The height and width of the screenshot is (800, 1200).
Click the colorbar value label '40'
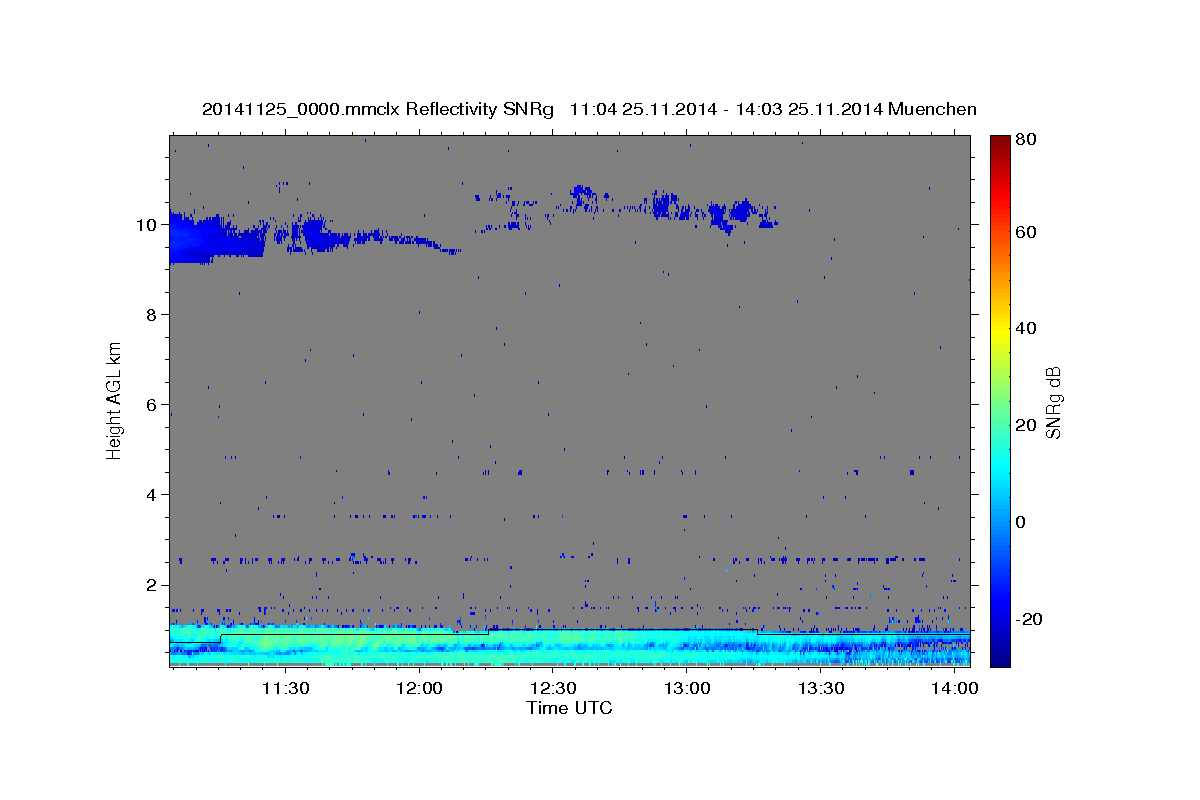tap(1025, 328)
